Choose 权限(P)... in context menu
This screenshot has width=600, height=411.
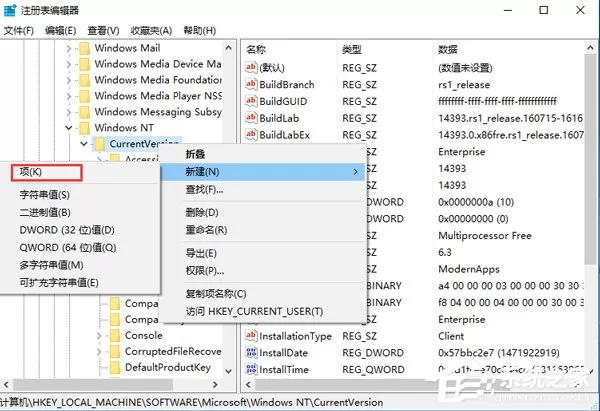pyautogui.click(x=262, y=271)
